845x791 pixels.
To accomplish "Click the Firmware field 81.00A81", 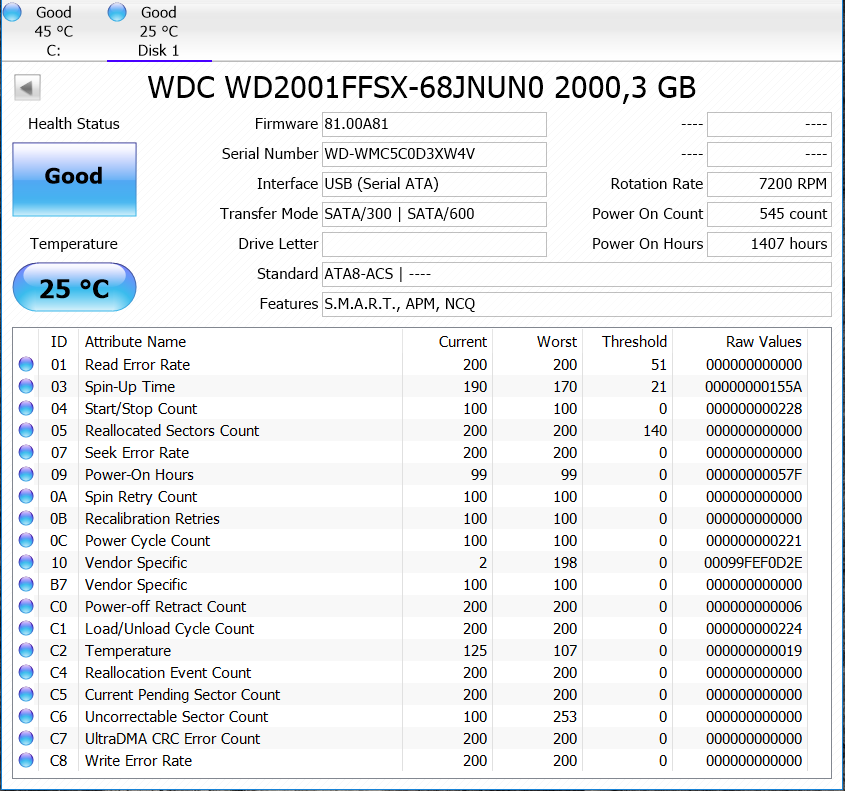I will click(x=434, y=124).
